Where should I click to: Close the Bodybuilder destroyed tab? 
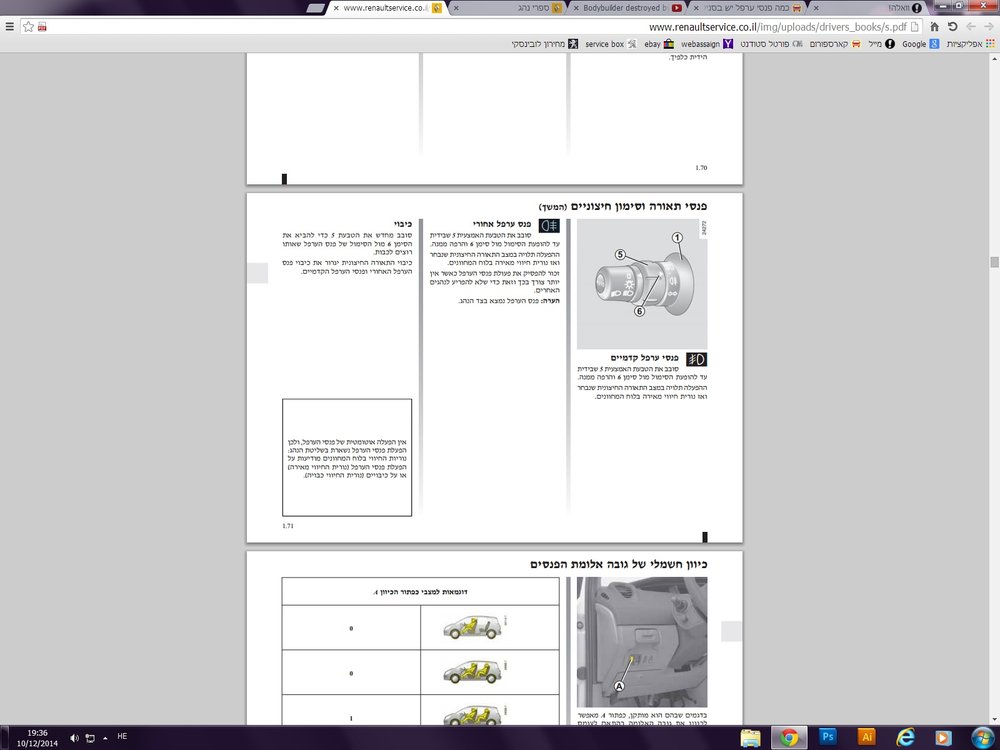pos(575,8)
